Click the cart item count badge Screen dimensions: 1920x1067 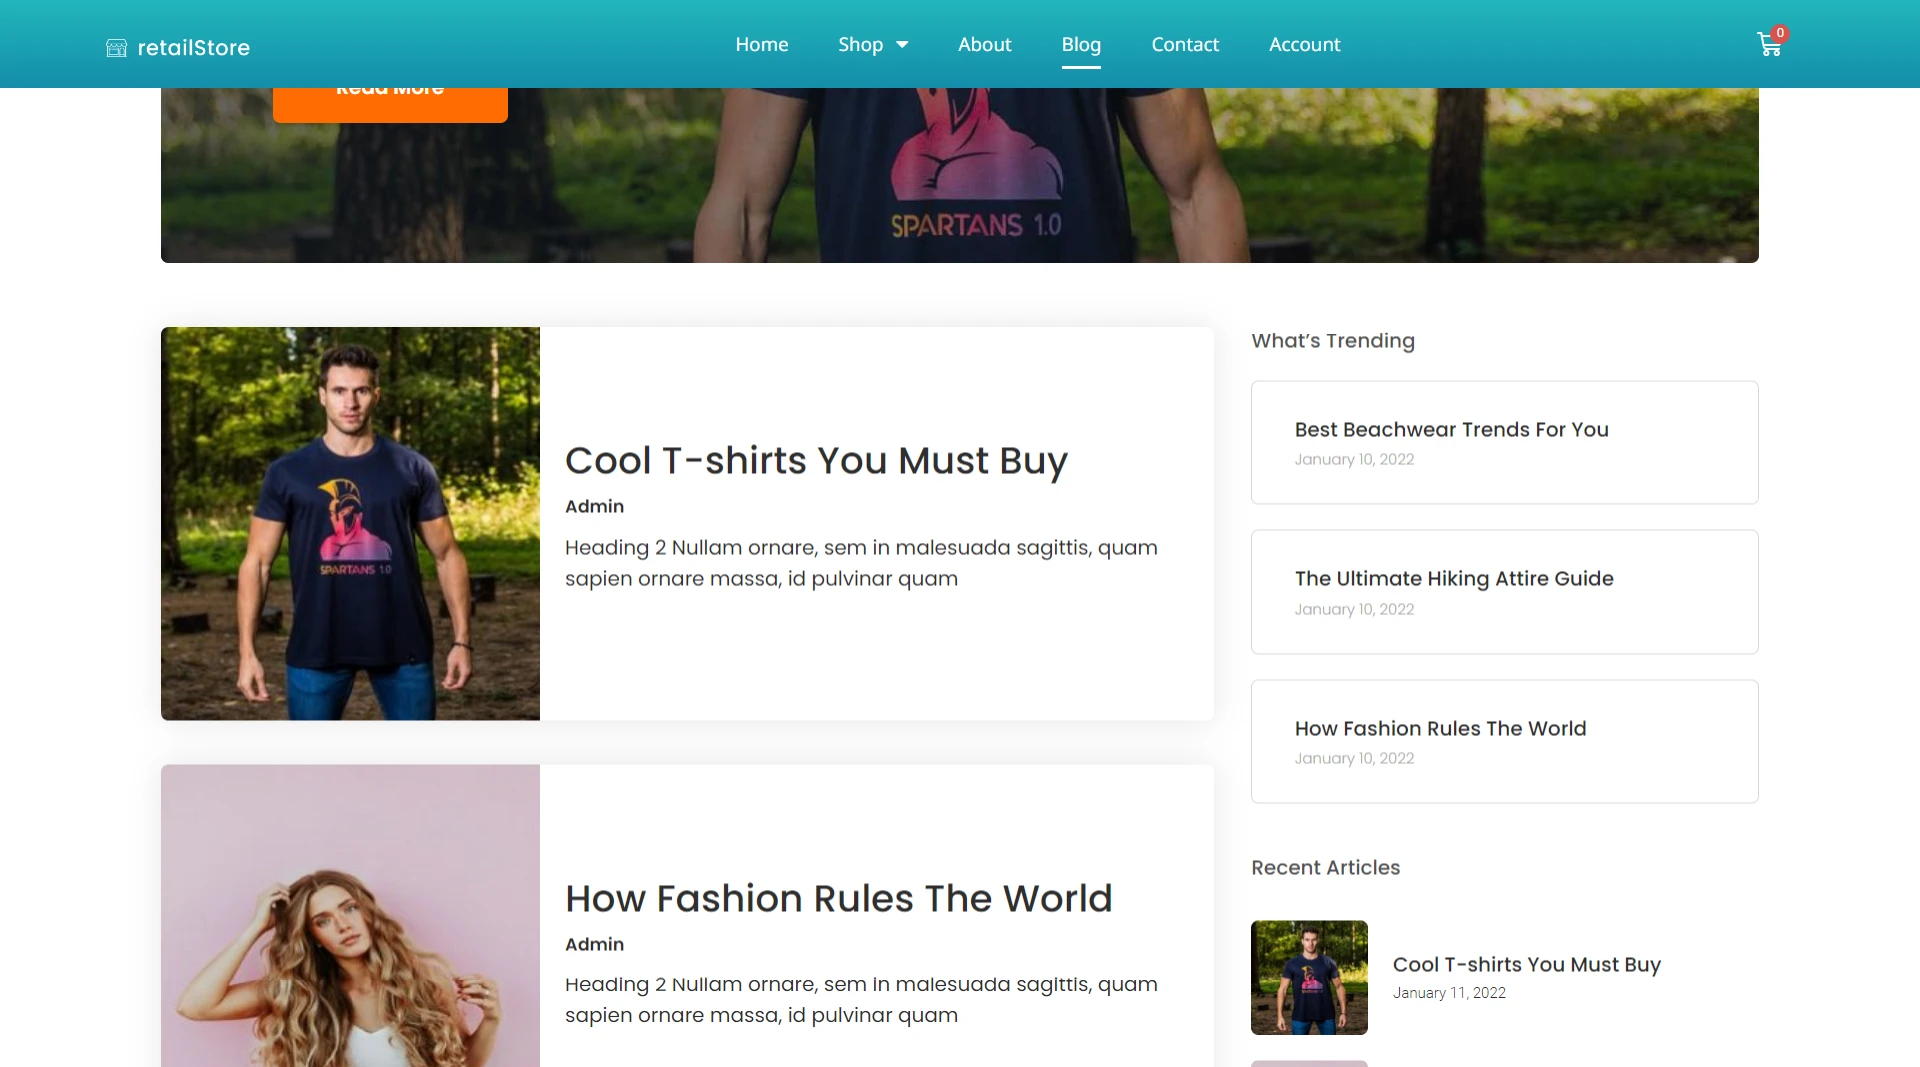tap(1780, 33)
